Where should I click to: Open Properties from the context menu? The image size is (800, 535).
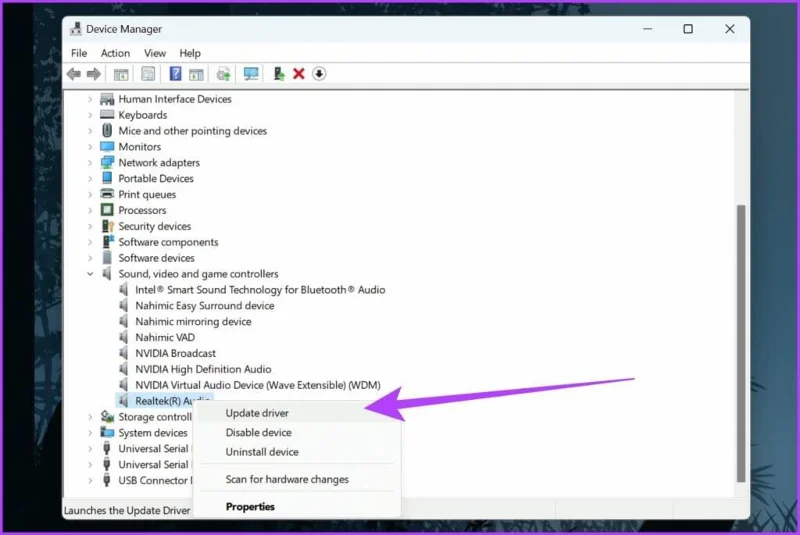[x=297, y=506]
